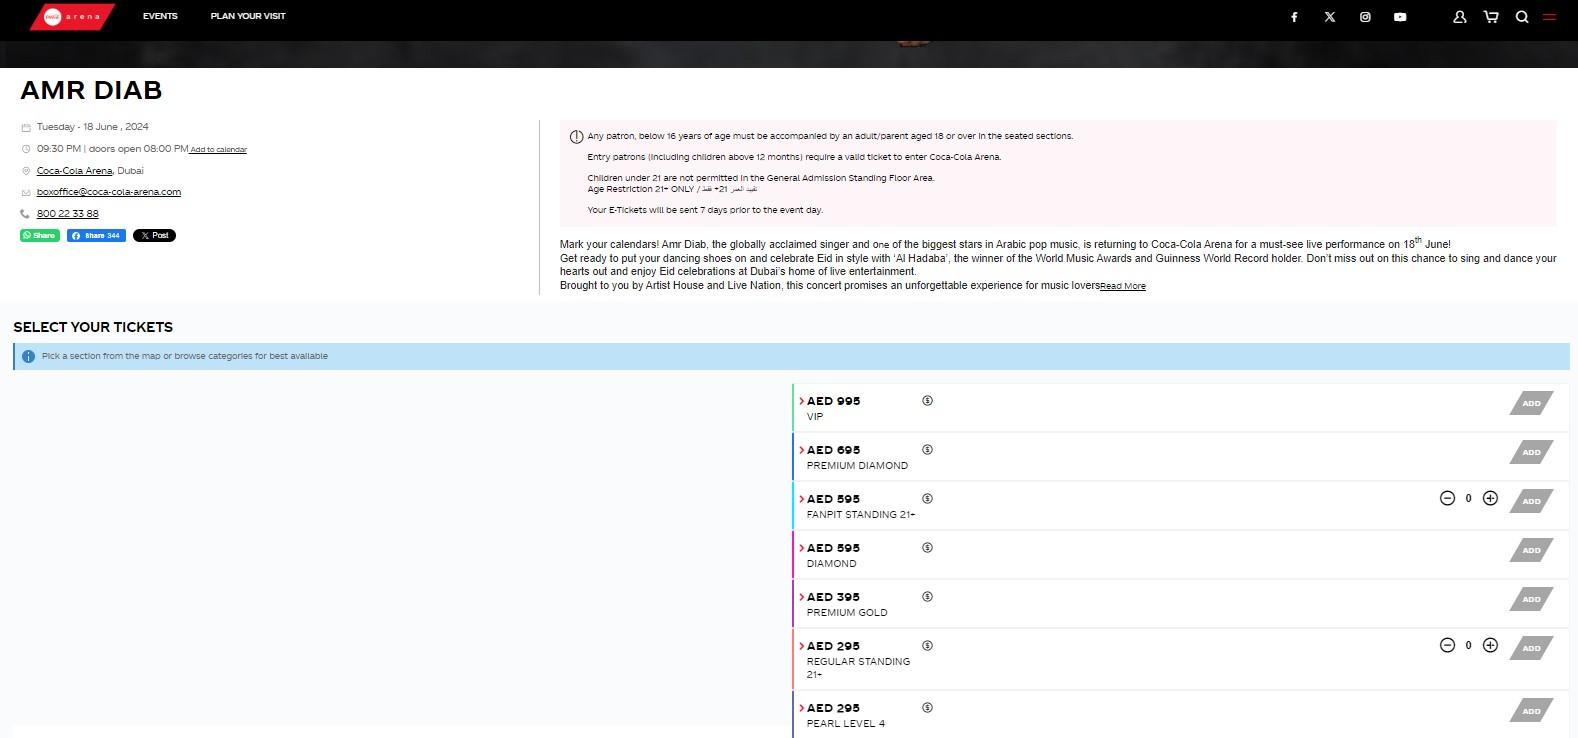Screen dimensions: 1578x738
Task: Expand the AED 995 VIP category
Action: 802,401
